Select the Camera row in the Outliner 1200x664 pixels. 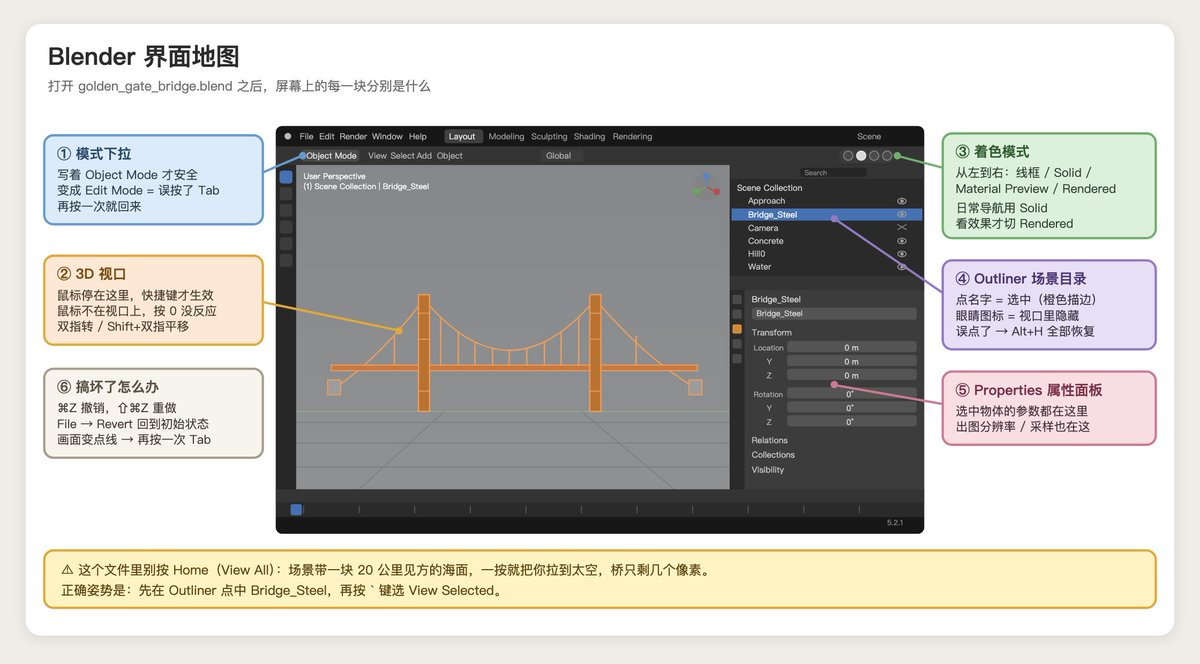coord(827,228)
